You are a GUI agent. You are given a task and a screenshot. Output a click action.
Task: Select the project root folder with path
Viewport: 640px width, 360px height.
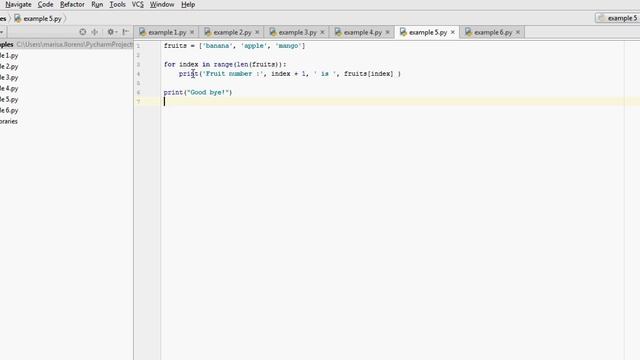click(67, 44)
